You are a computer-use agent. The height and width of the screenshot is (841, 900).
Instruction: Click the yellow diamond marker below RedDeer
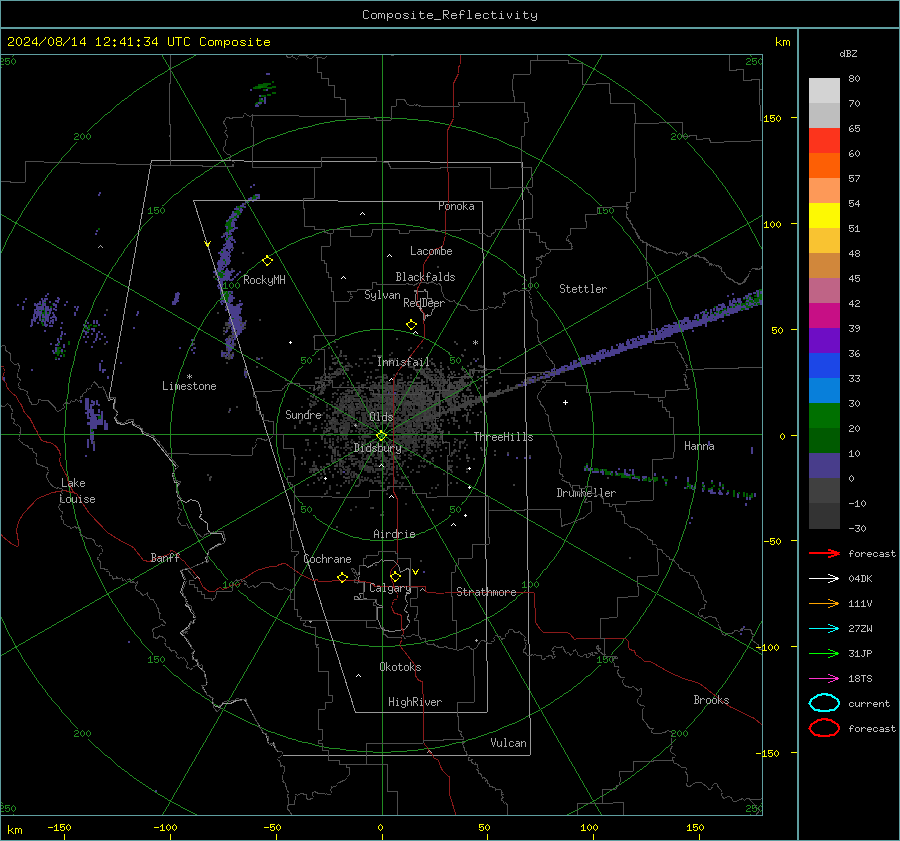point(411,325)
